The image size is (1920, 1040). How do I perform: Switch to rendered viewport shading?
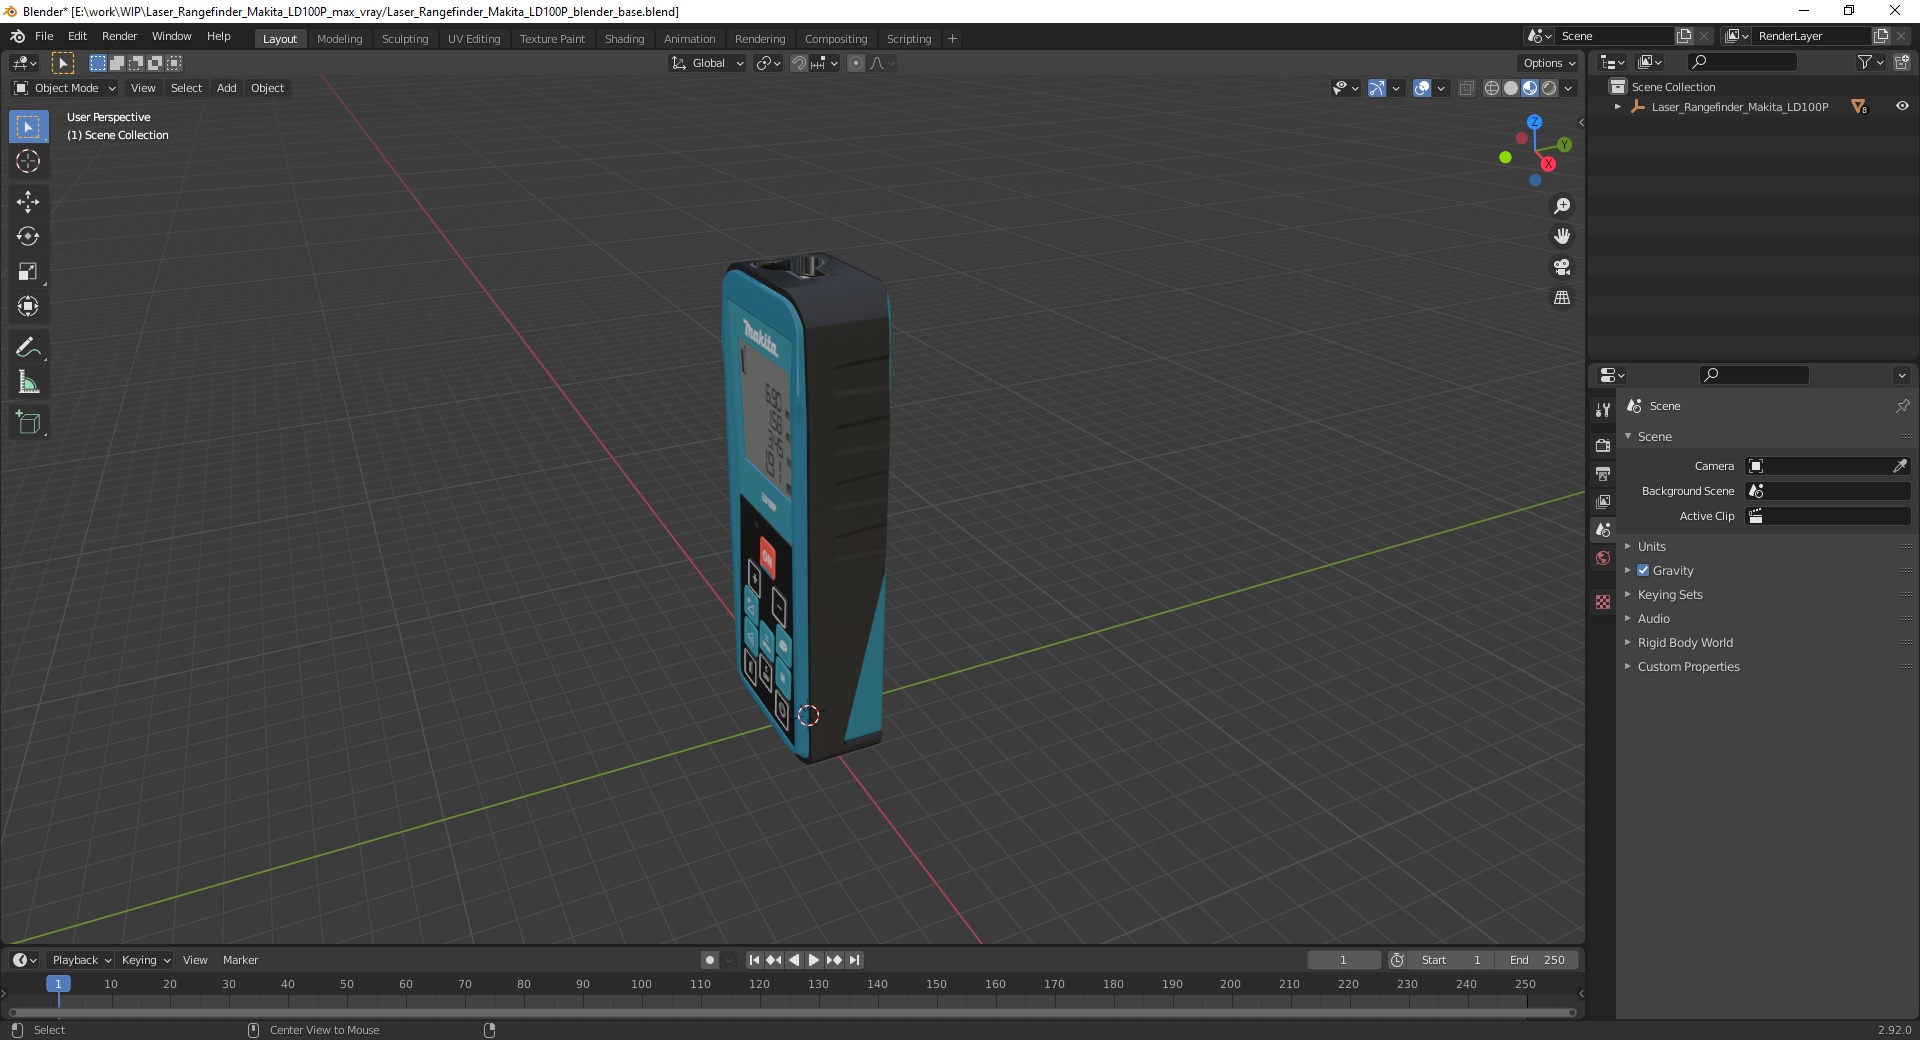coord(1549,88)
